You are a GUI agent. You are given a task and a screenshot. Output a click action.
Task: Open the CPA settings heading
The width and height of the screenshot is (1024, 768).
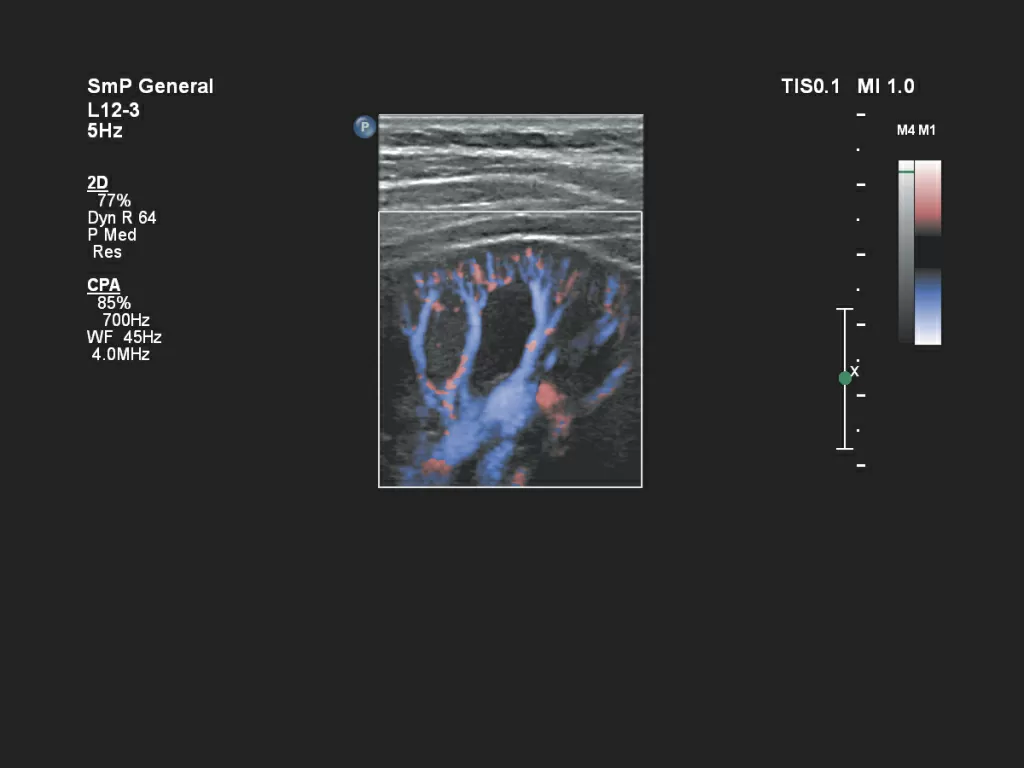103,286
